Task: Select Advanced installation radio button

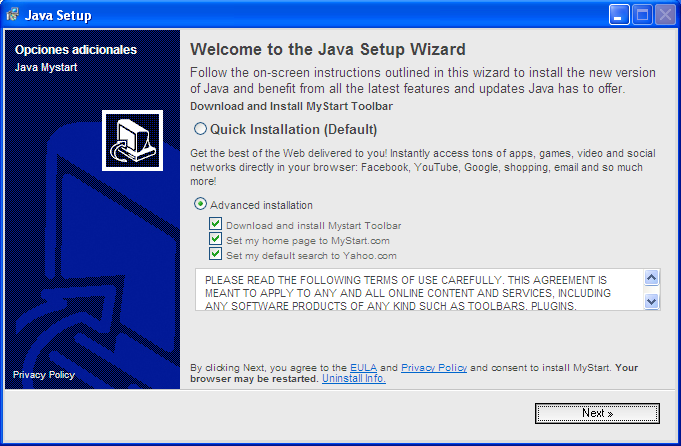Action: coord(200,204)
